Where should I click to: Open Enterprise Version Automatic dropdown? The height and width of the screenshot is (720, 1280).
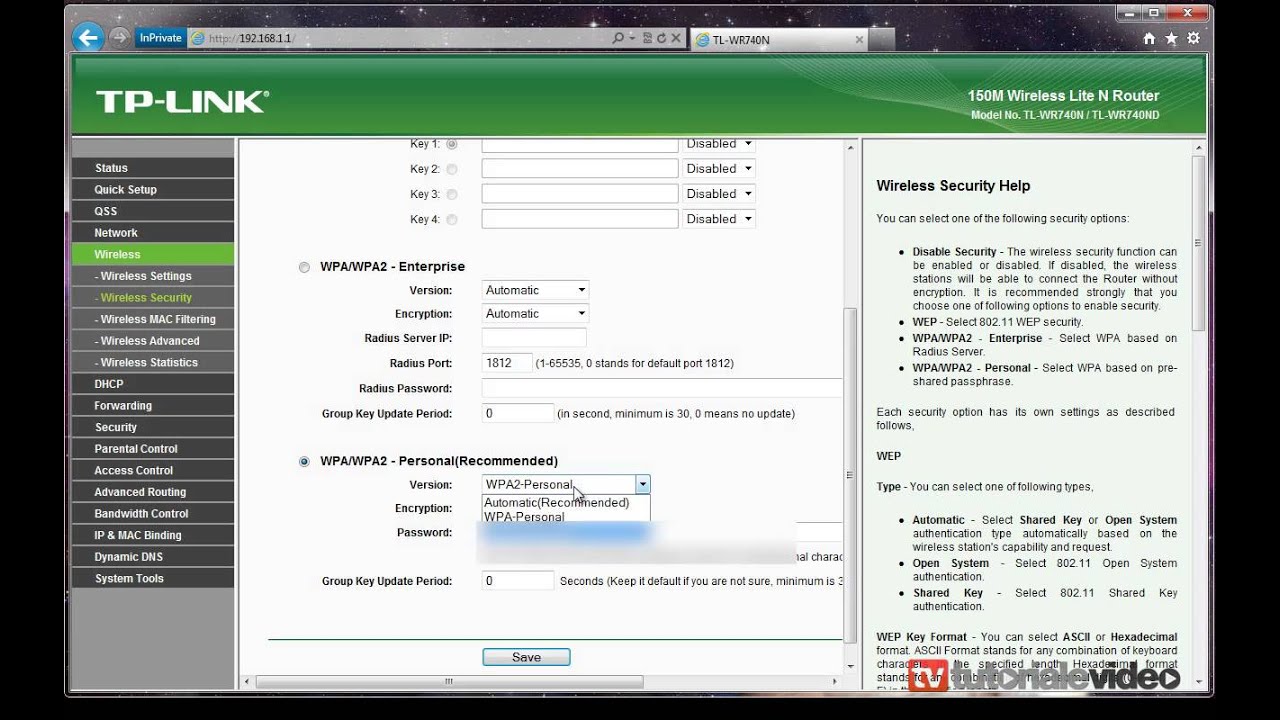(x=535, y=290)
